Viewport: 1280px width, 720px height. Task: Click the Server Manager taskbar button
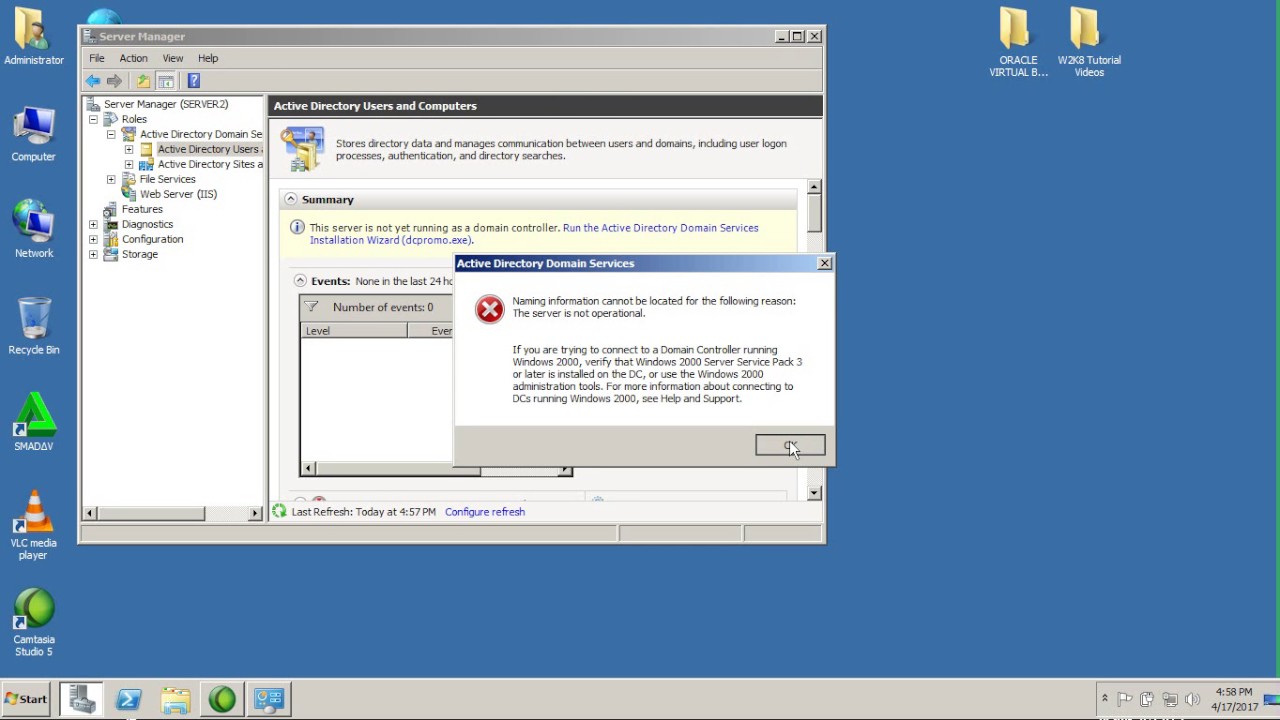pos(82,699)
